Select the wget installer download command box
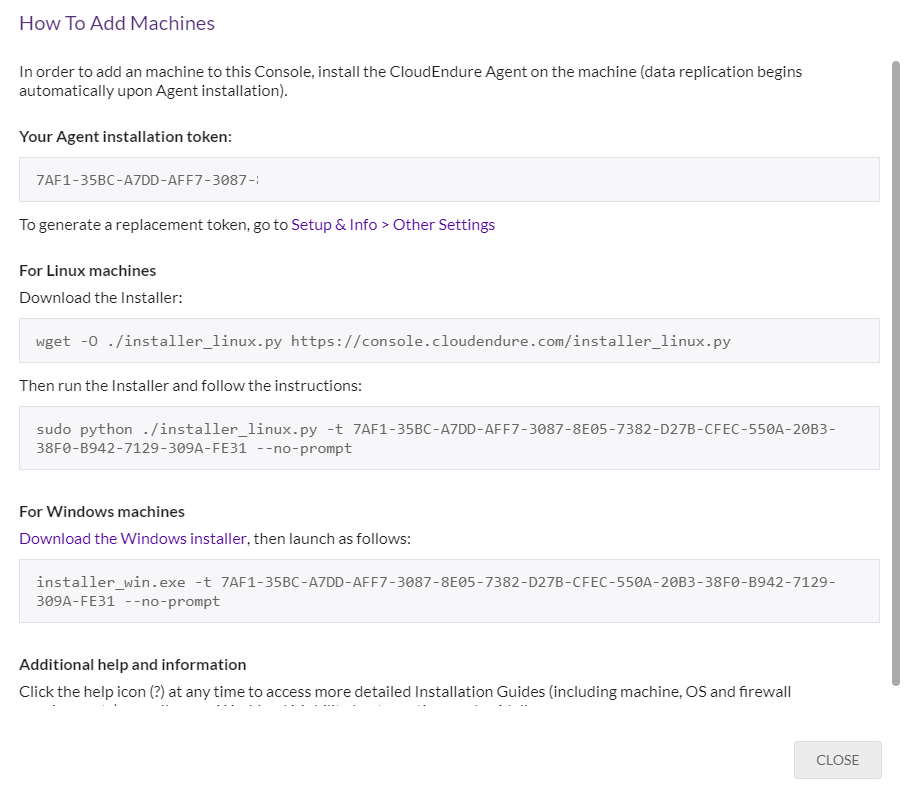This screenshot has height=792, width=911. [x=449, y=341]
